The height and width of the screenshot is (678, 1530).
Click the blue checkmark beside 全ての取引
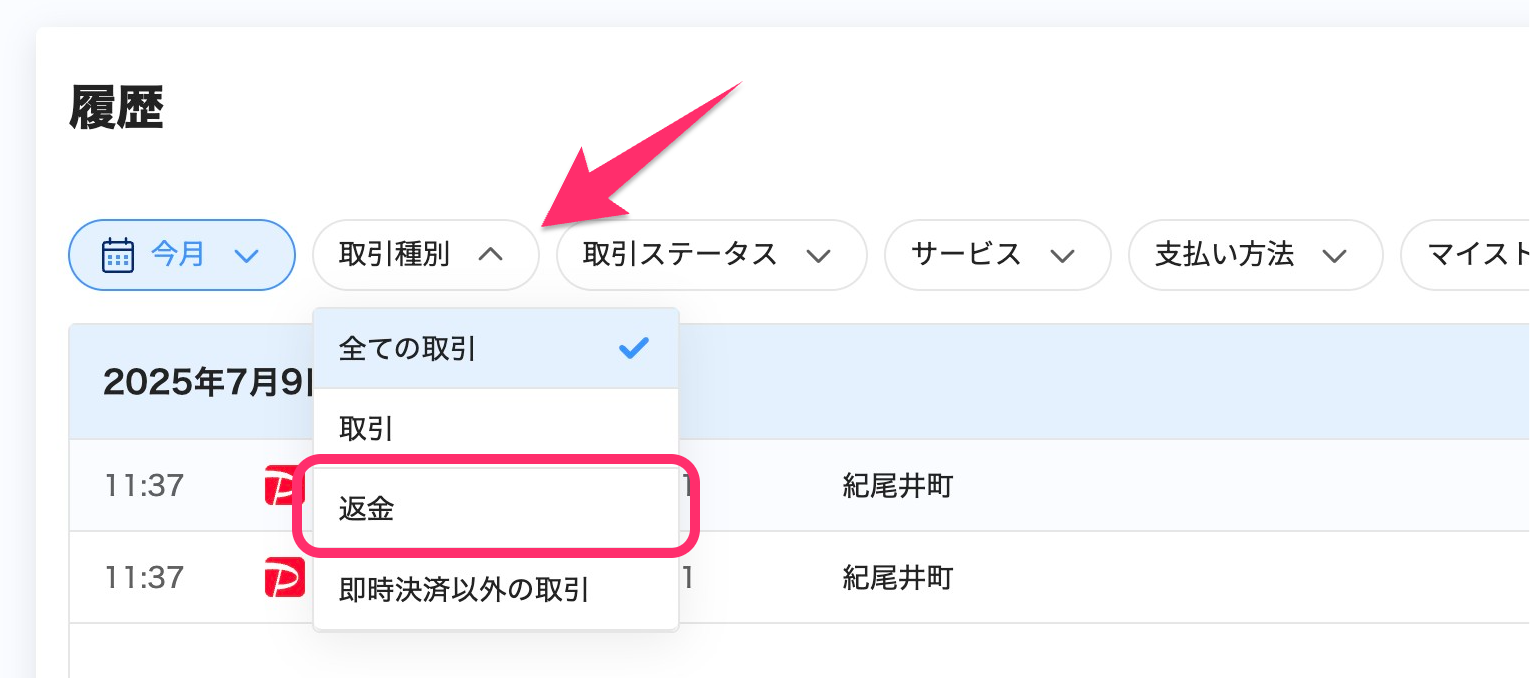coord(634,348)
